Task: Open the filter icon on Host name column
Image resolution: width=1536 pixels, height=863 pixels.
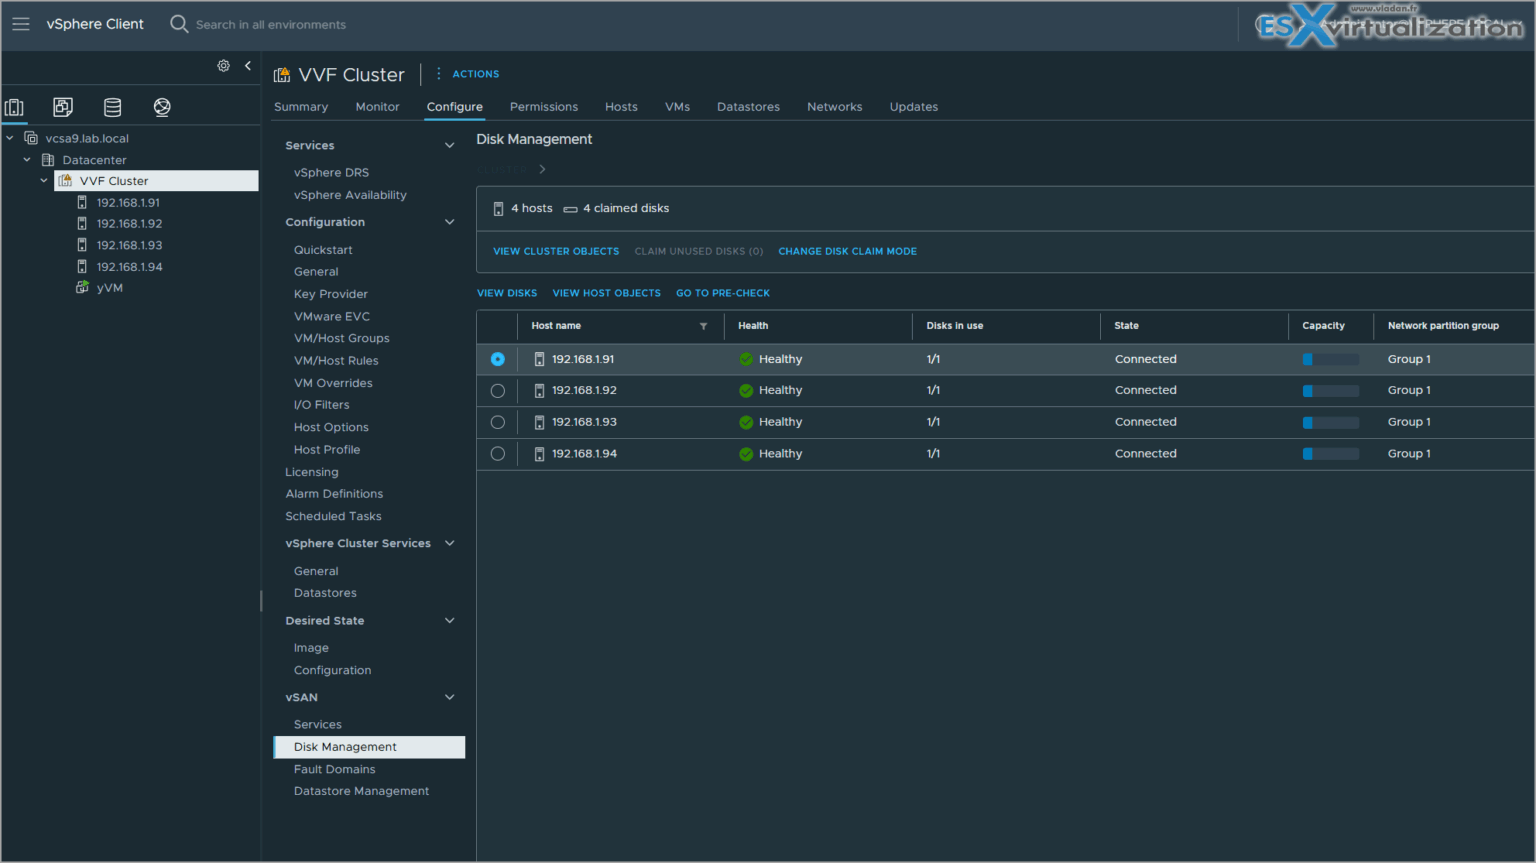Action: point(703,326)
